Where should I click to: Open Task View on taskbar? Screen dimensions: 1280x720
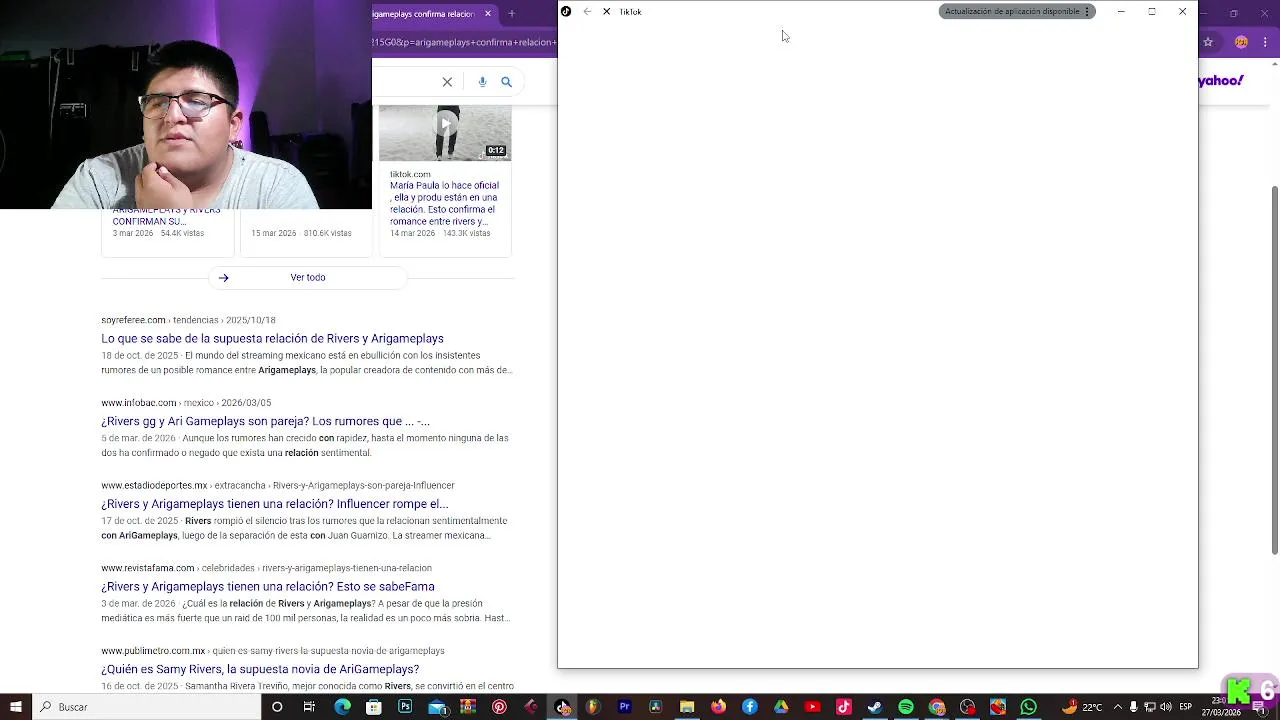(309, 707)
